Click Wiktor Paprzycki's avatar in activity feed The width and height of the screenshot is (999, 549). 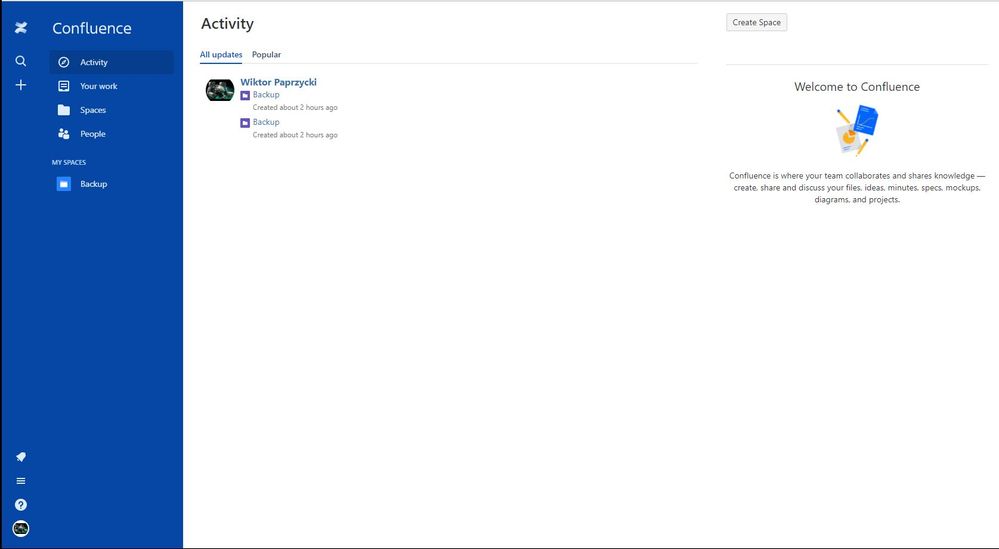click(x=220, y=90)
